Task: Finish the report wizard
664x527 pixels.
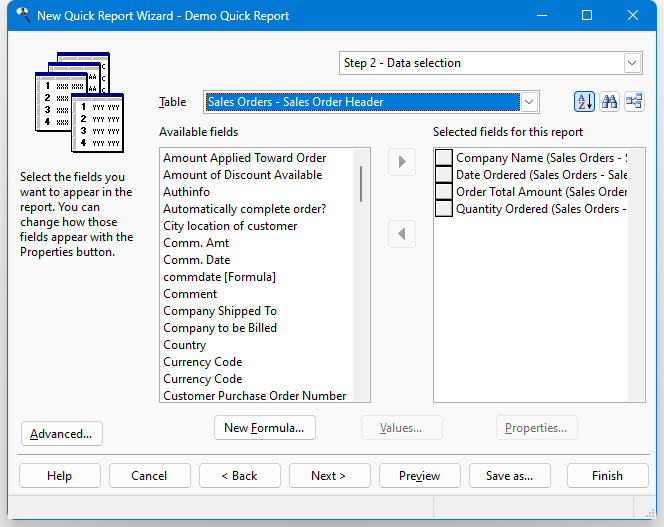Action: pyautogui.click(x=608, y=476)
